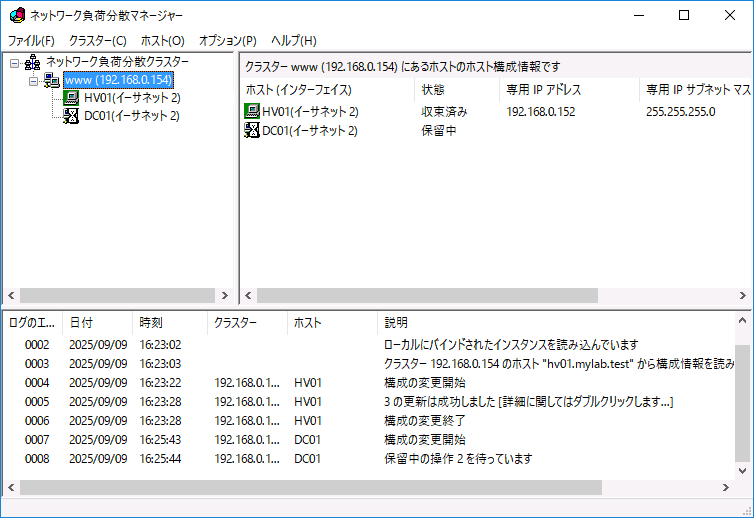754x518 pixels.
Task: Click the 専用 IP アドレス column header
Action: [x=567, y=90]
